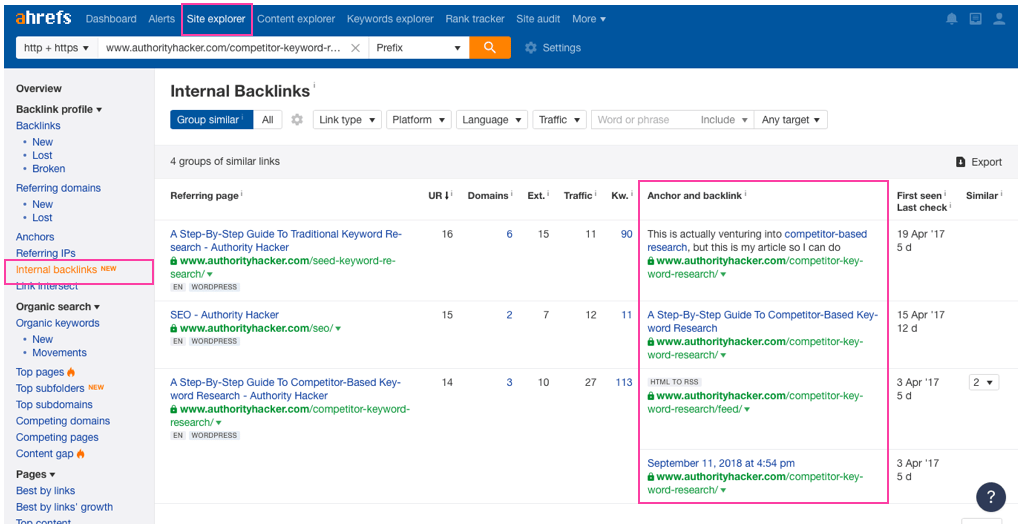Image resolution: width=1022 pixels, height=529 pixels.
Task: Click the user account profile icon
Action: [x=999, y=19]
